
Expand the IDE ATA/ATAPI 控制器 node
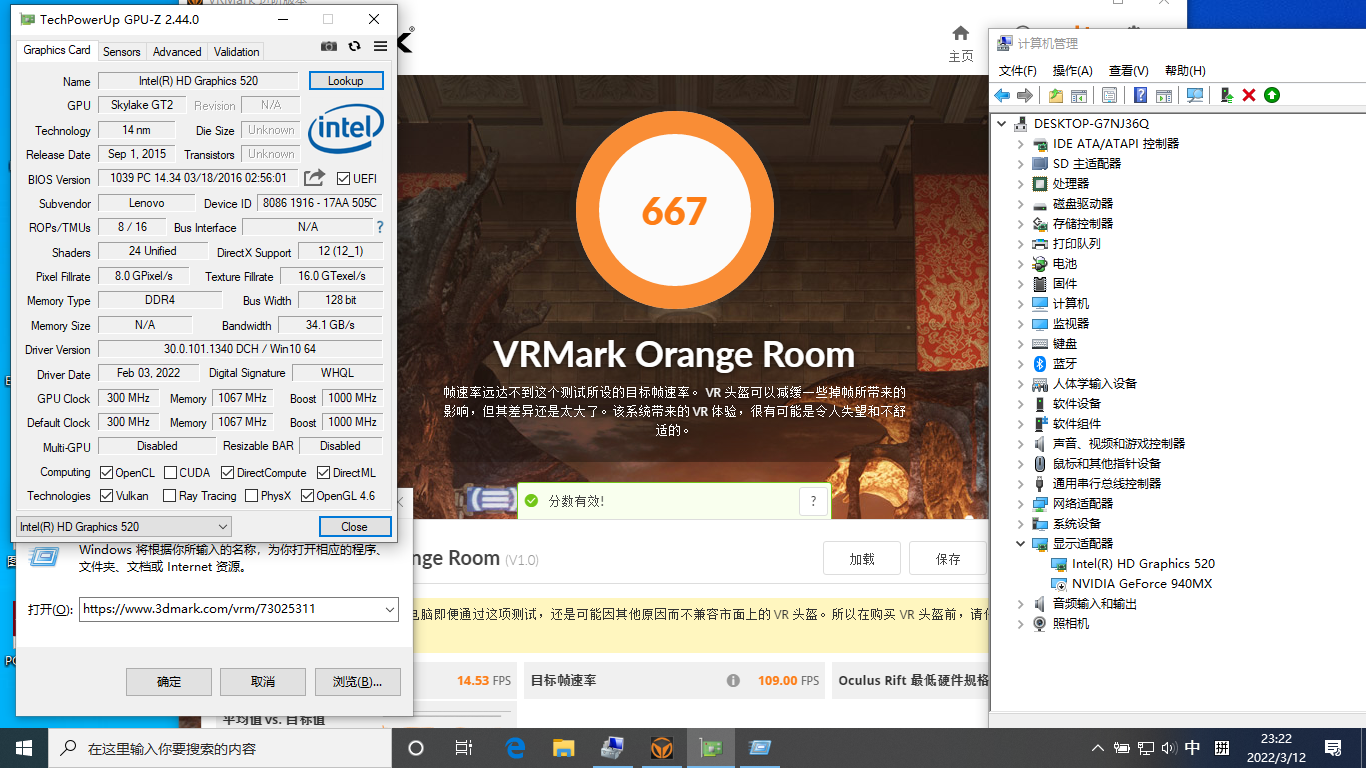click(1020, 144)
